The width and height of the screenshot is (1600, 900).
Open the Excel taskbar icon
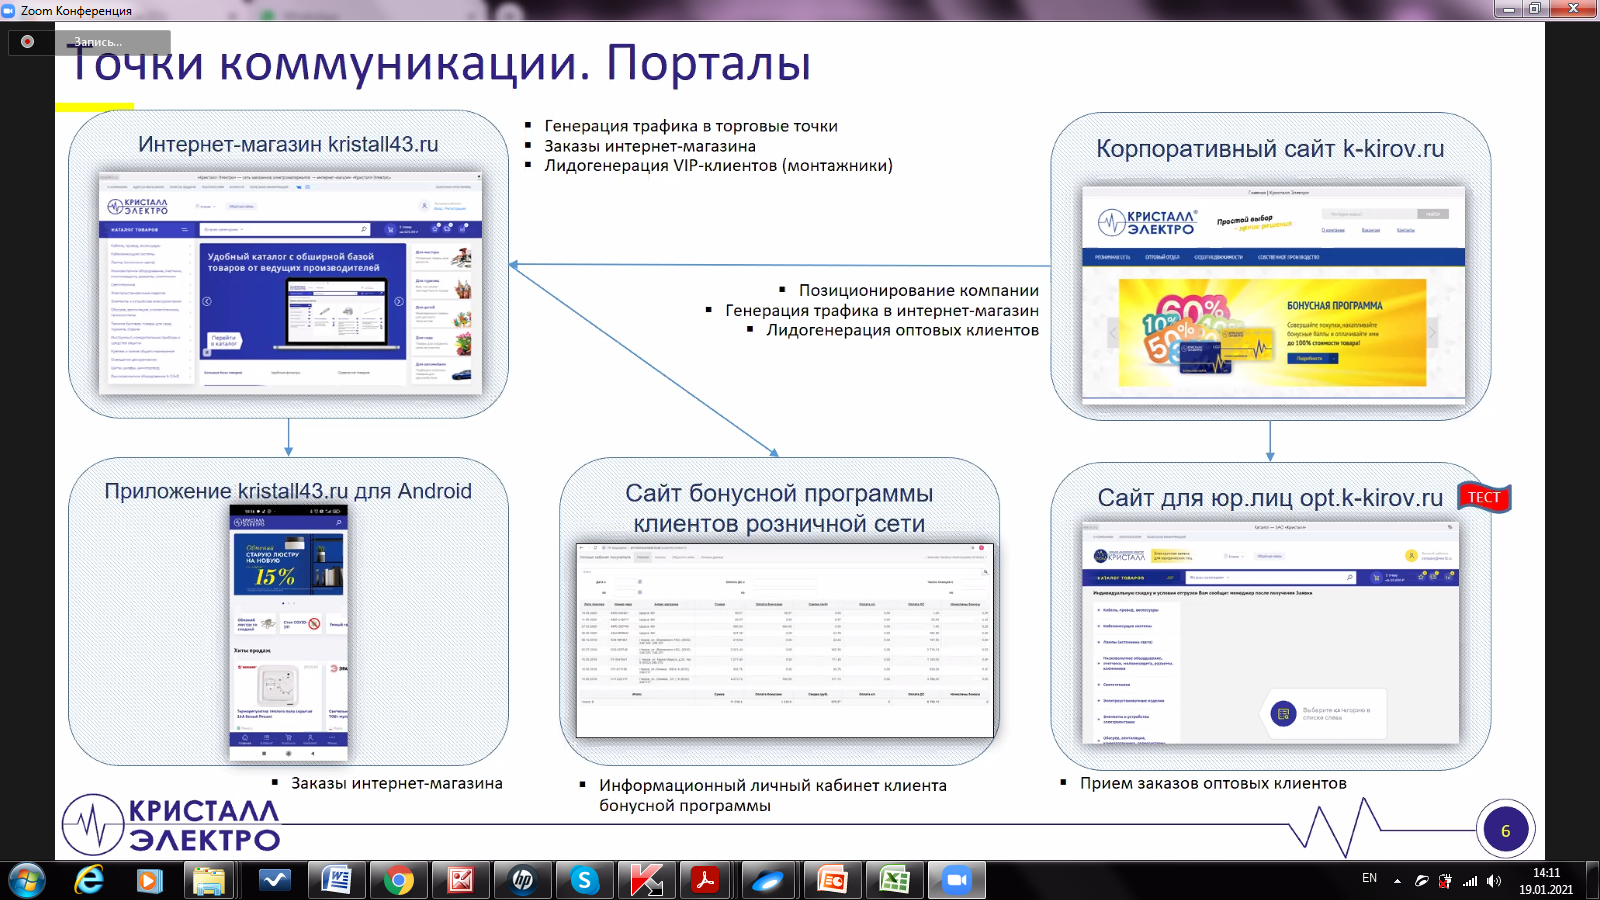[x=894, y=880]
